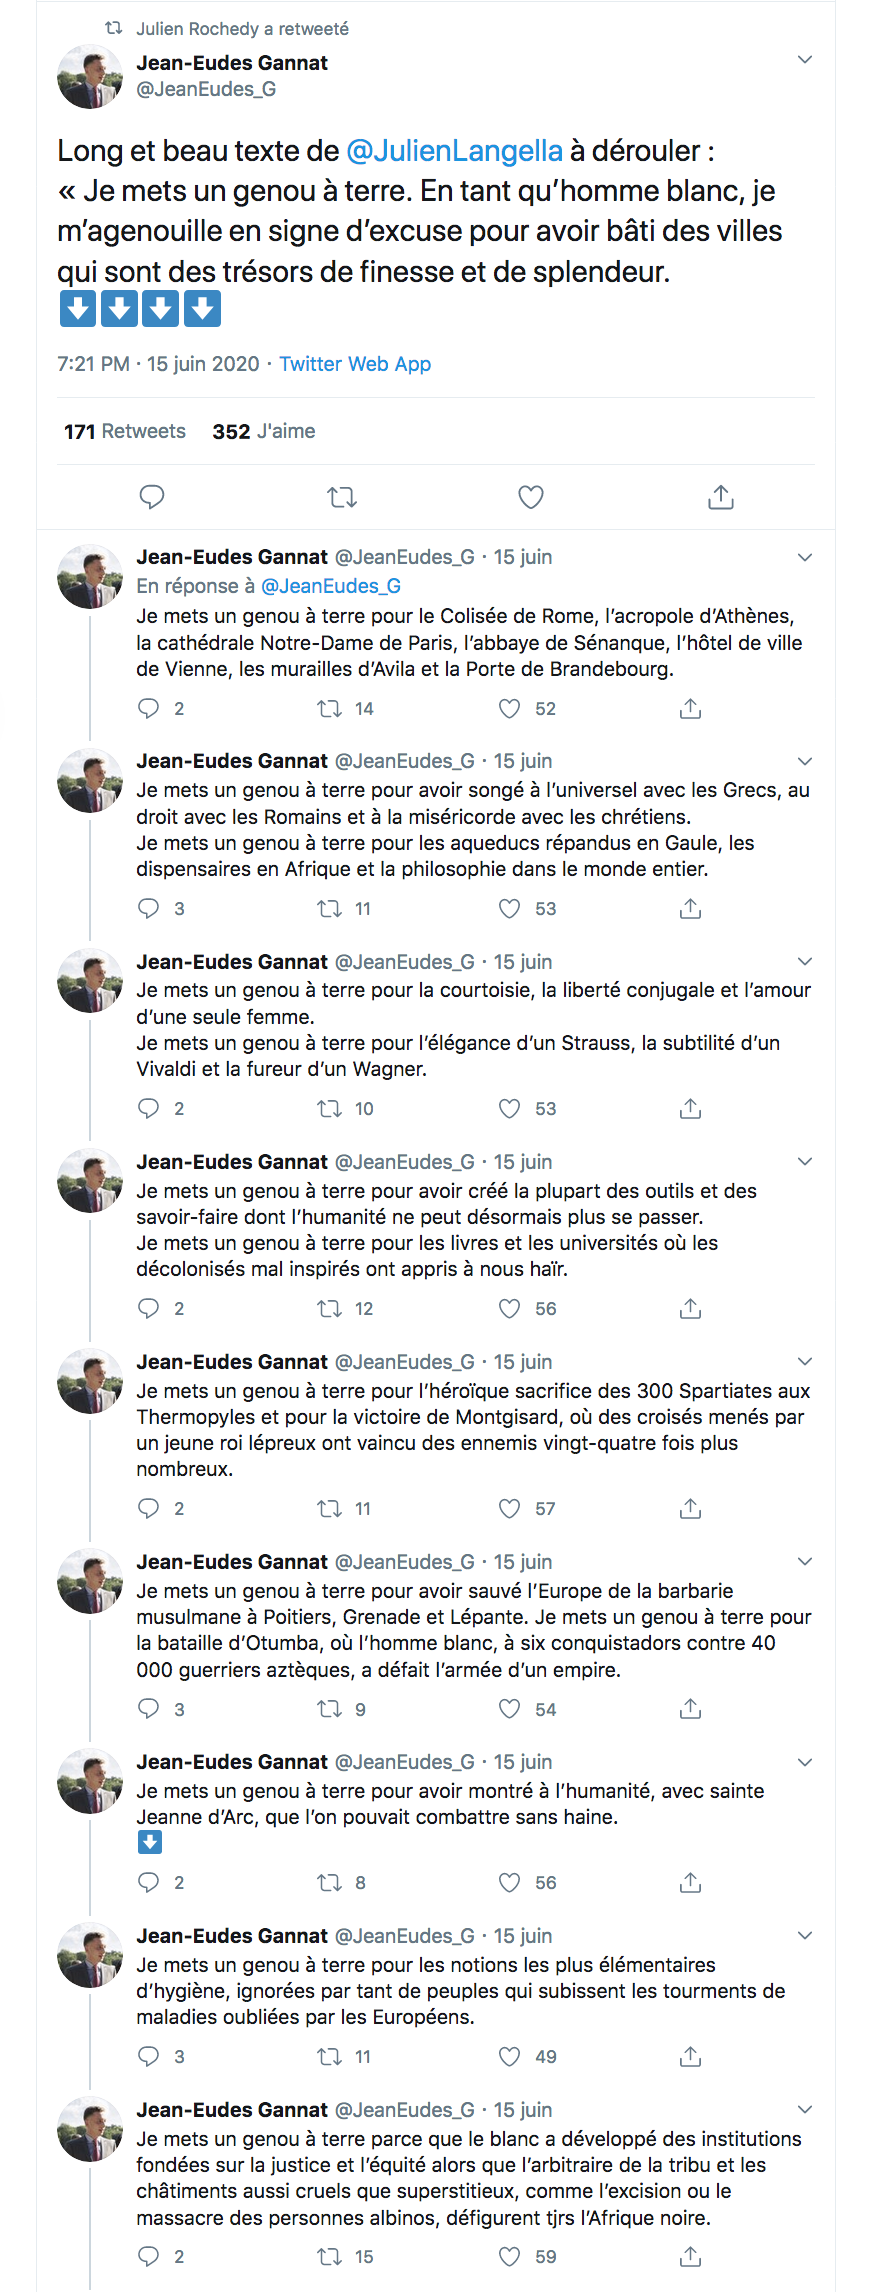Open Jean-Eudes Gannat's avatar on main tweet

90,76
